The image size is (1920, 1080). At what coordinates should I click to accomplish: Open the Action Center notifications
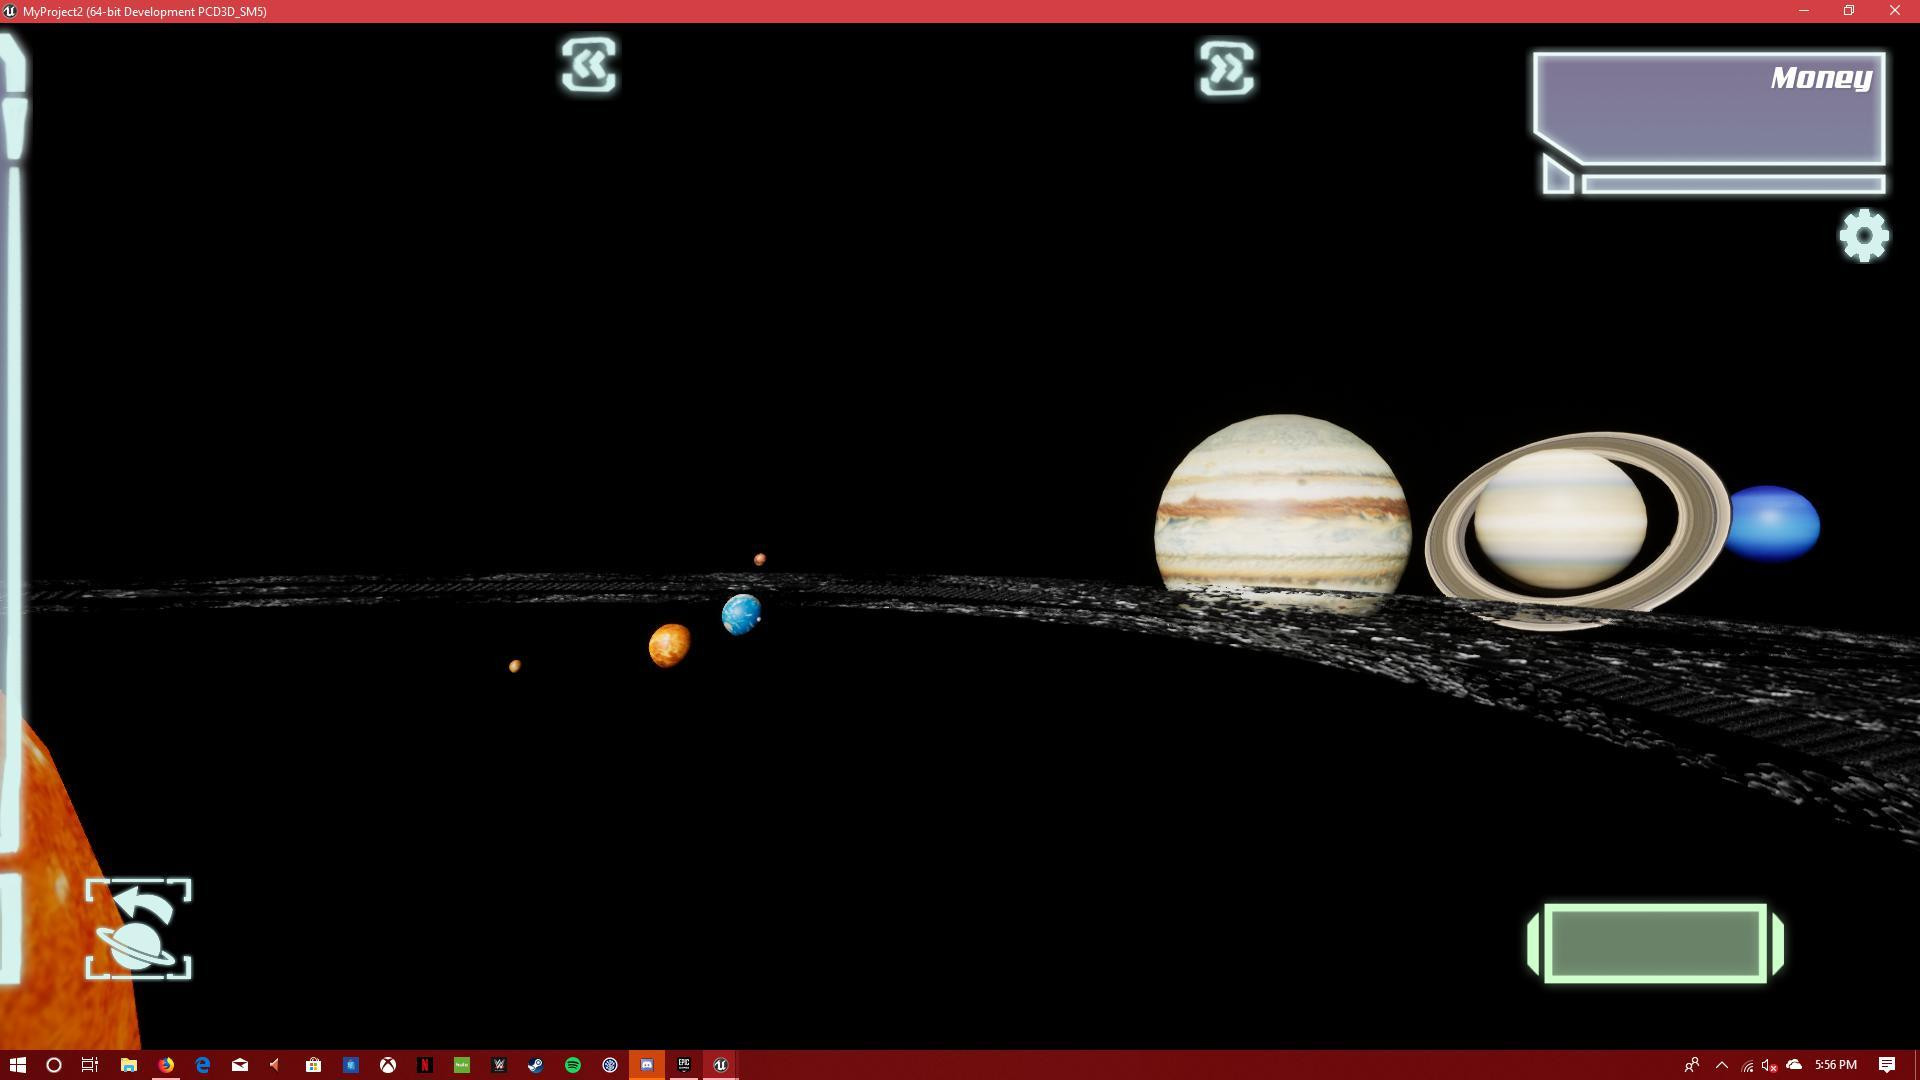[x=1887, y=1065]
